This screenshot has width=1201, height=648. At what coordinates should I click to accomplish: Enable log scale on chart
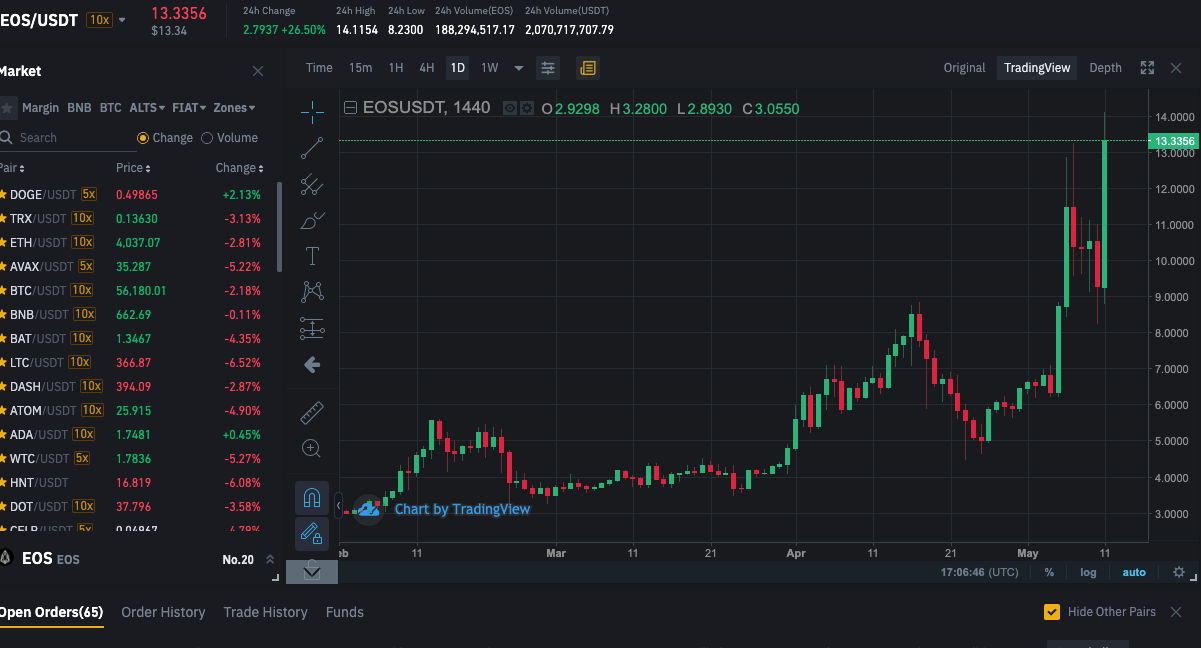point(1088,572)
